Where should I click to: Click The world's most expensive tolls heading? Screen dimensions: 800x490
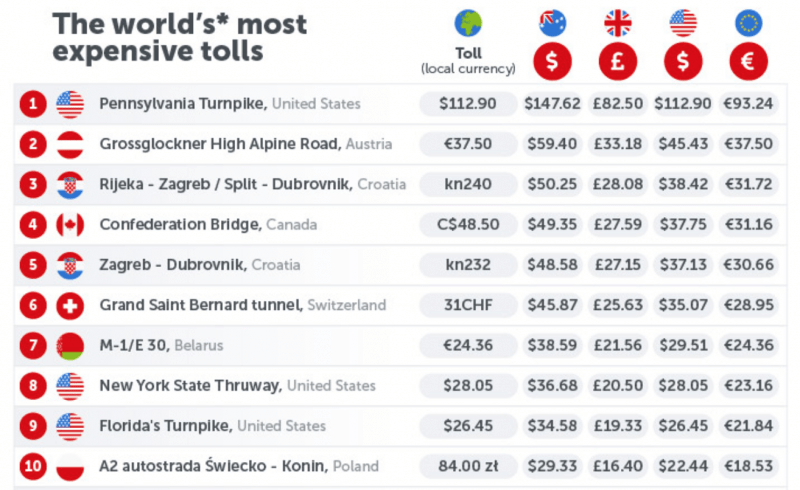click(x=180, y=37)
